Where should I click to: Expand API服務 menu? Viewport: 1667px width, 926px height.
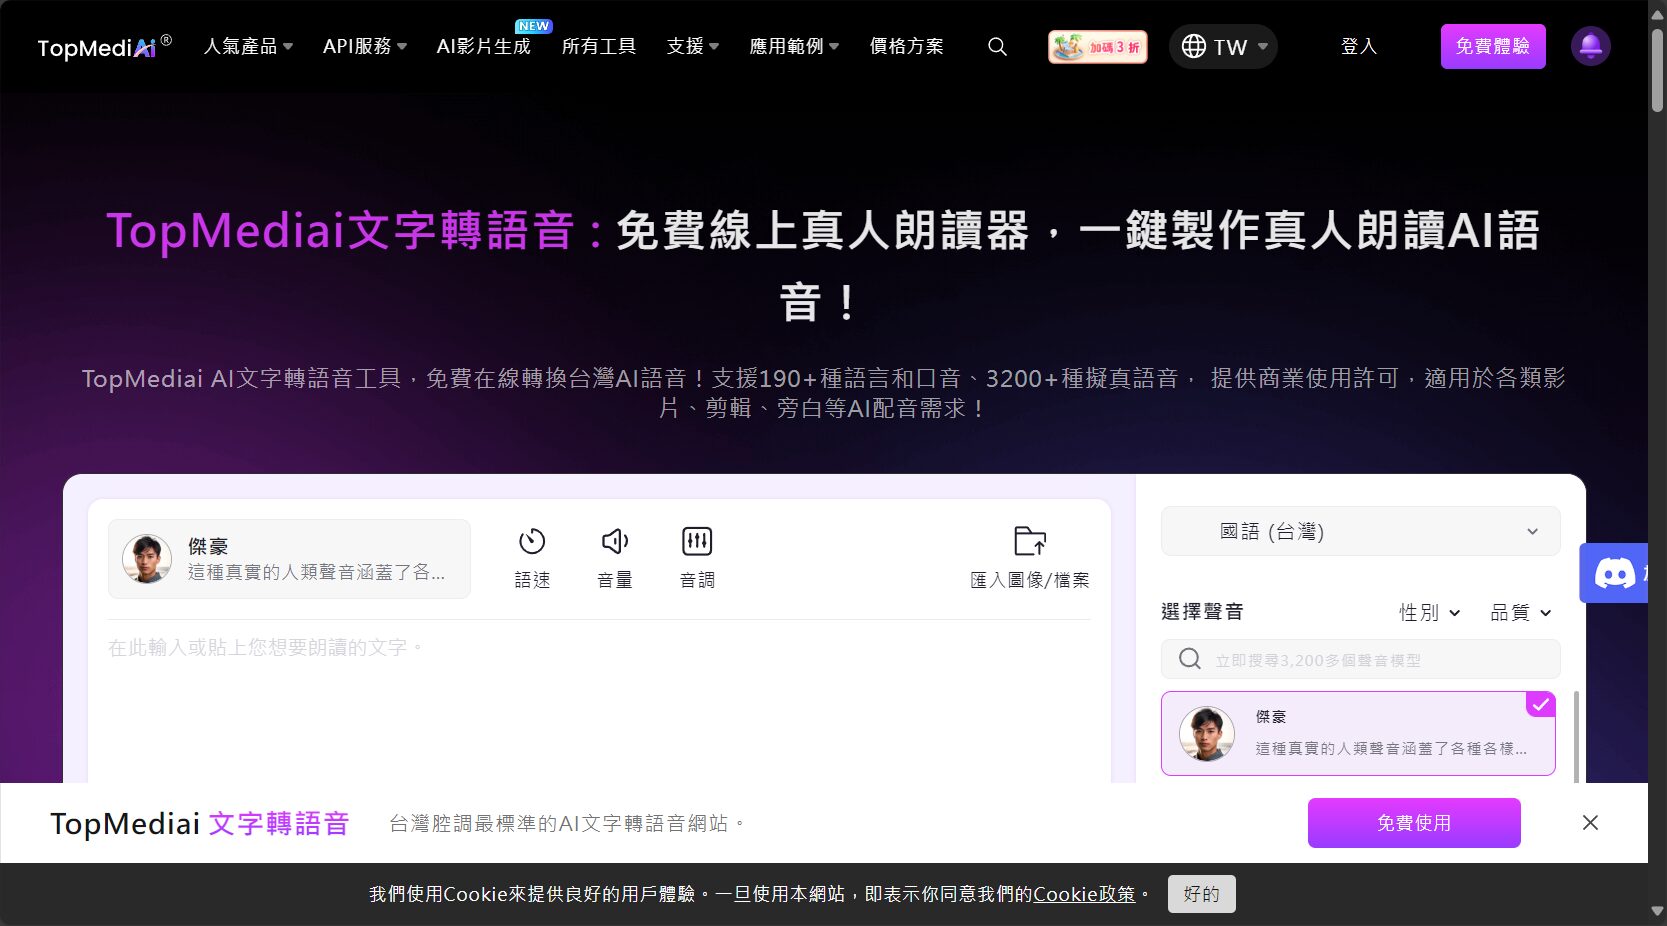coord(365,46)
